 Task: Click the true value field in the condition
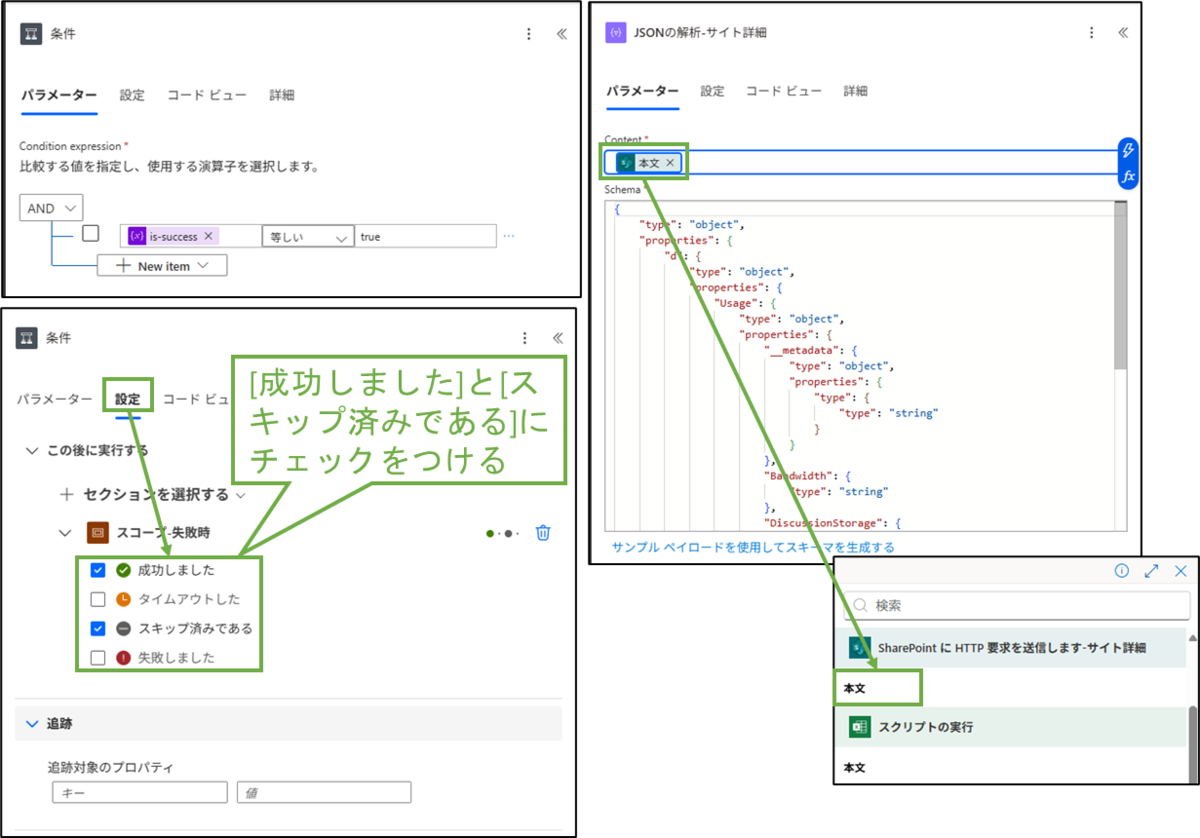(x=425, y=237)
